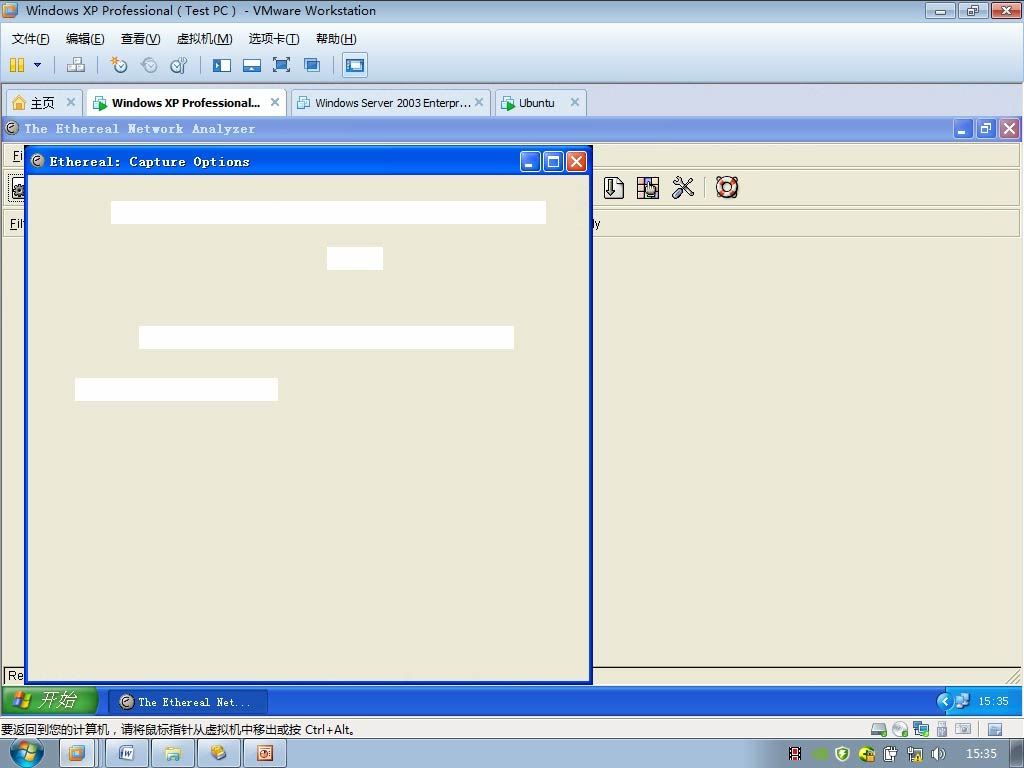Select The Ethereal Net... taskbar button
The height and width of the screenshot is (768, 1024).
pos(187,702)
